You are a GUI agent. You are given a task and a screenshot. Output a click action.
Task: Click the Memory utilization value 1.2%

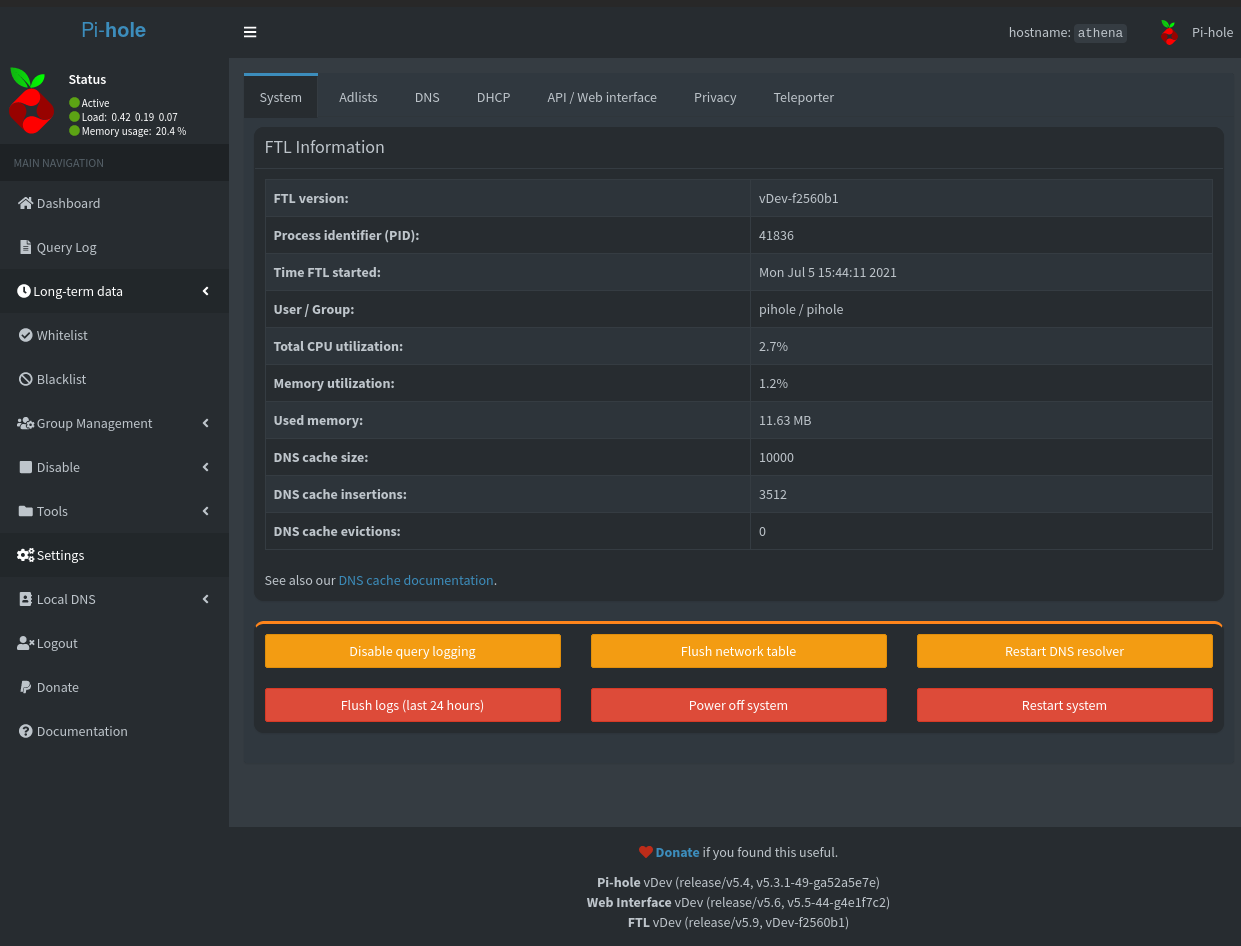774,383
